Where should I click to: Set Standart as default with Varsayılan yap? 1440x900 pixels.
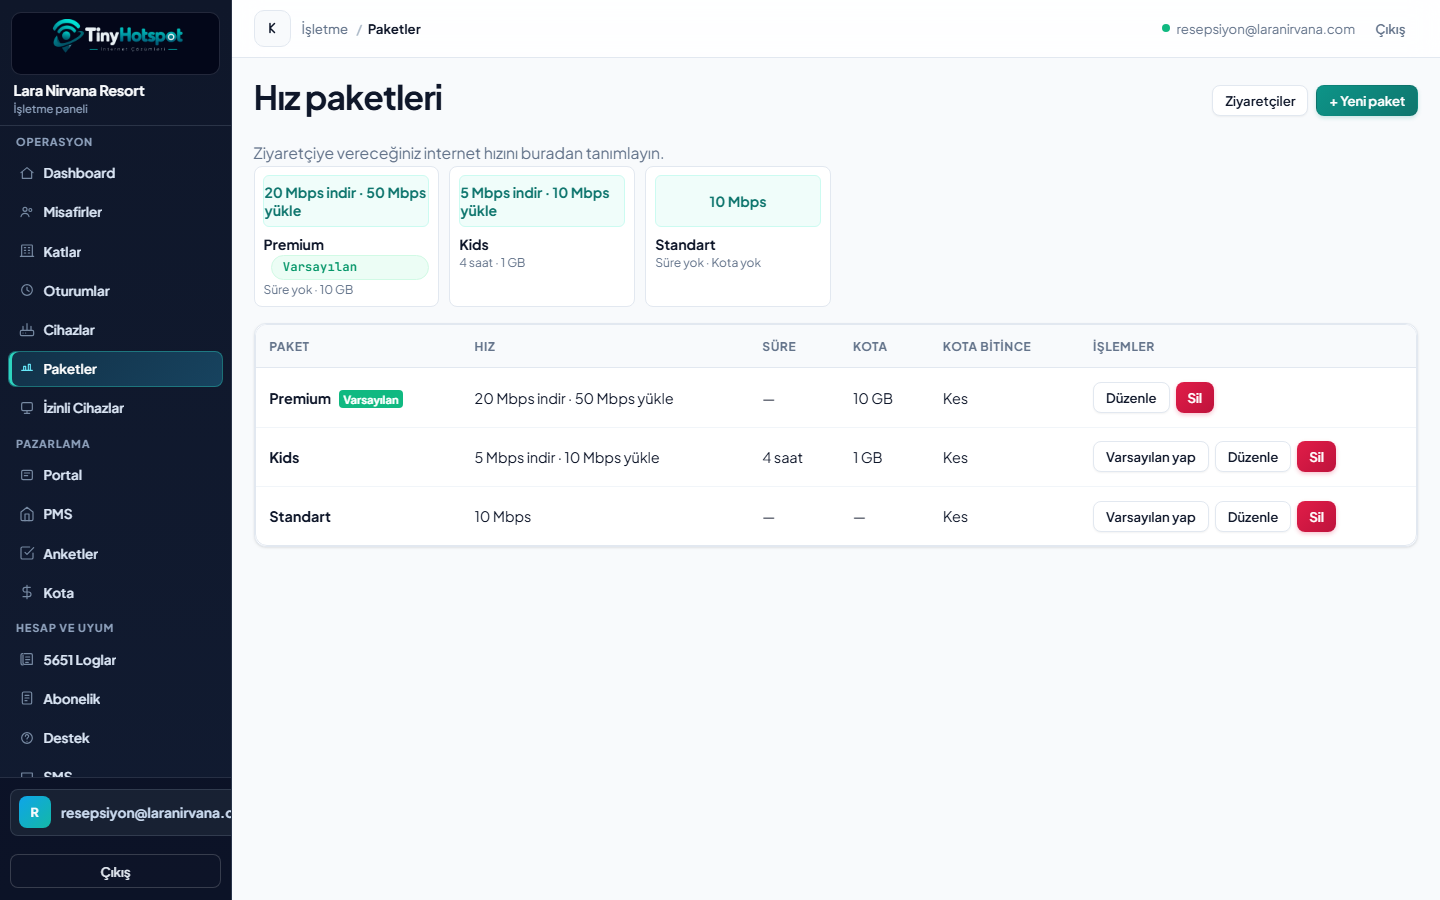(1151, 517)
